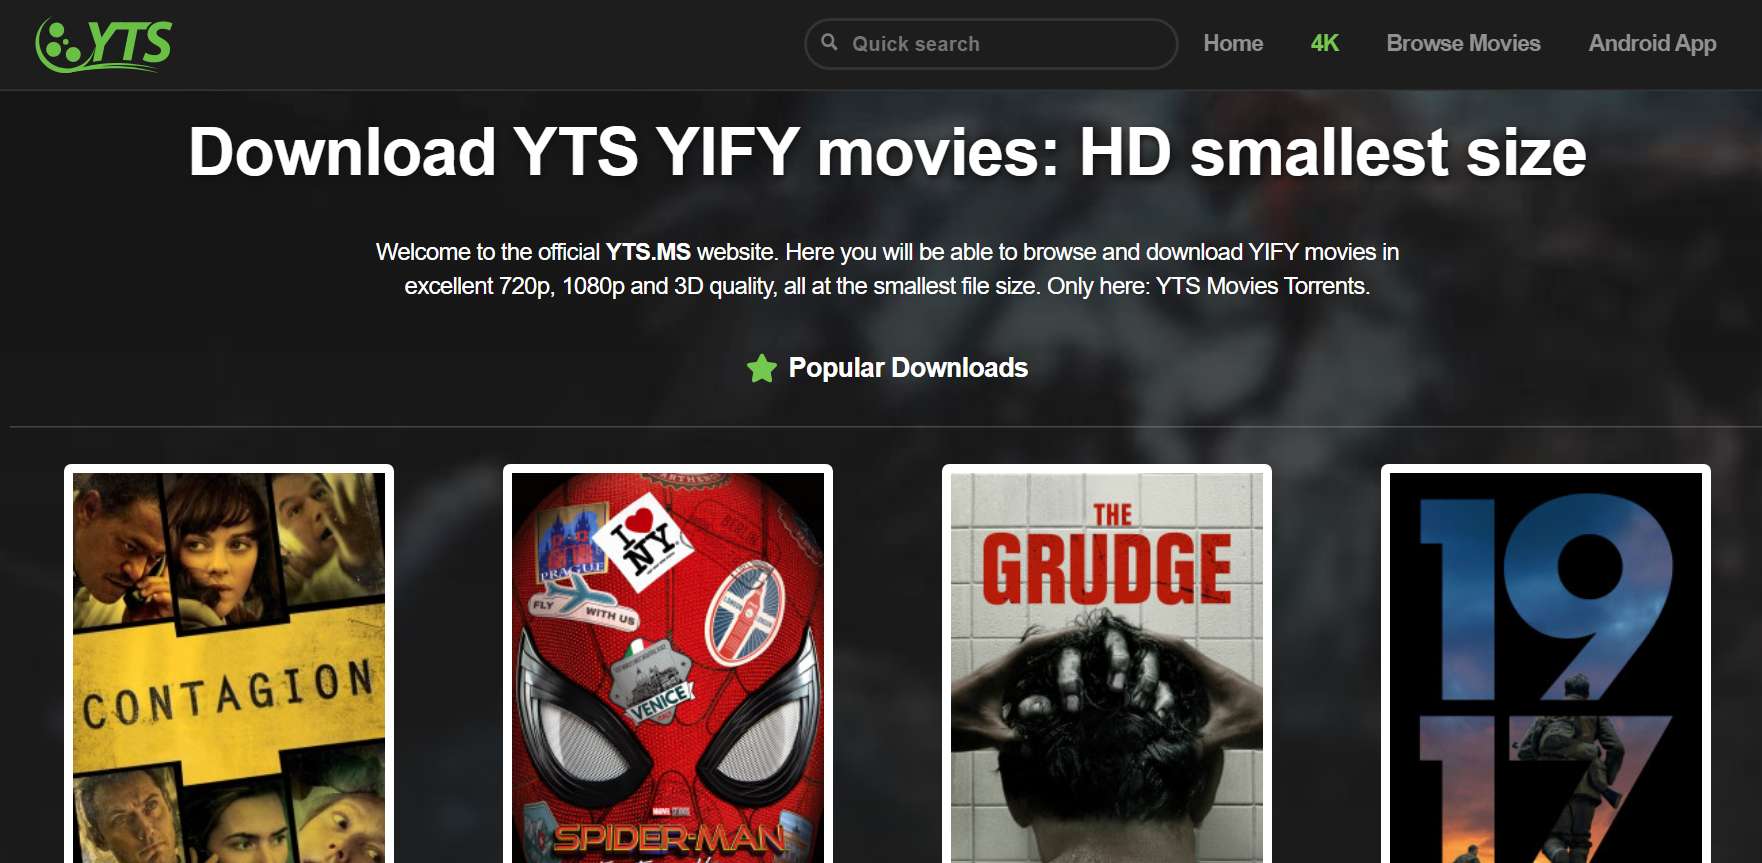Image resolution: width=1762 pixels, height=863 pixels.
Task: Click the Popular Downloads heading
Action: [x=908, y=368]
